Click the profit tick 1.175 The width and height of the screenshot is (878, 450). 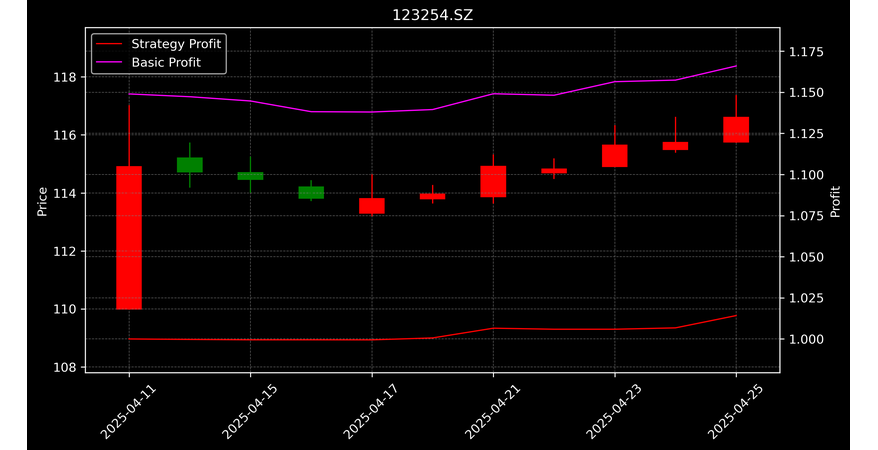(x=806, y=52)
